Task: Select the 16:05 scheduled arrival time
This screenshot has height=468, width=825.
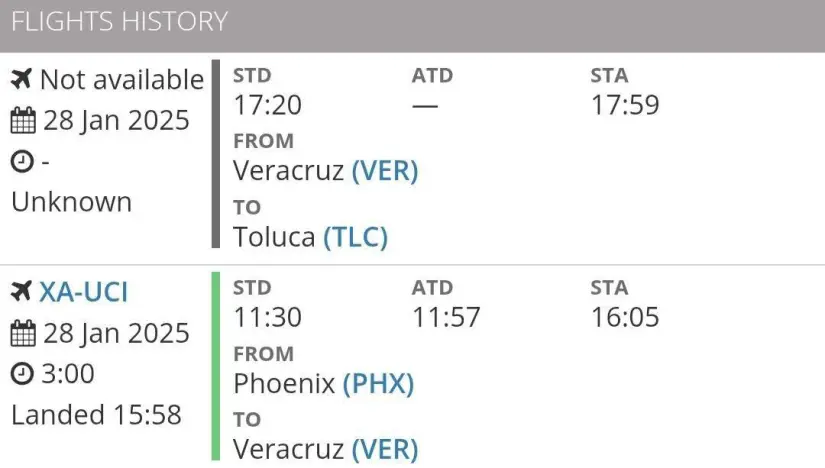Action: (x=625, y=317)
